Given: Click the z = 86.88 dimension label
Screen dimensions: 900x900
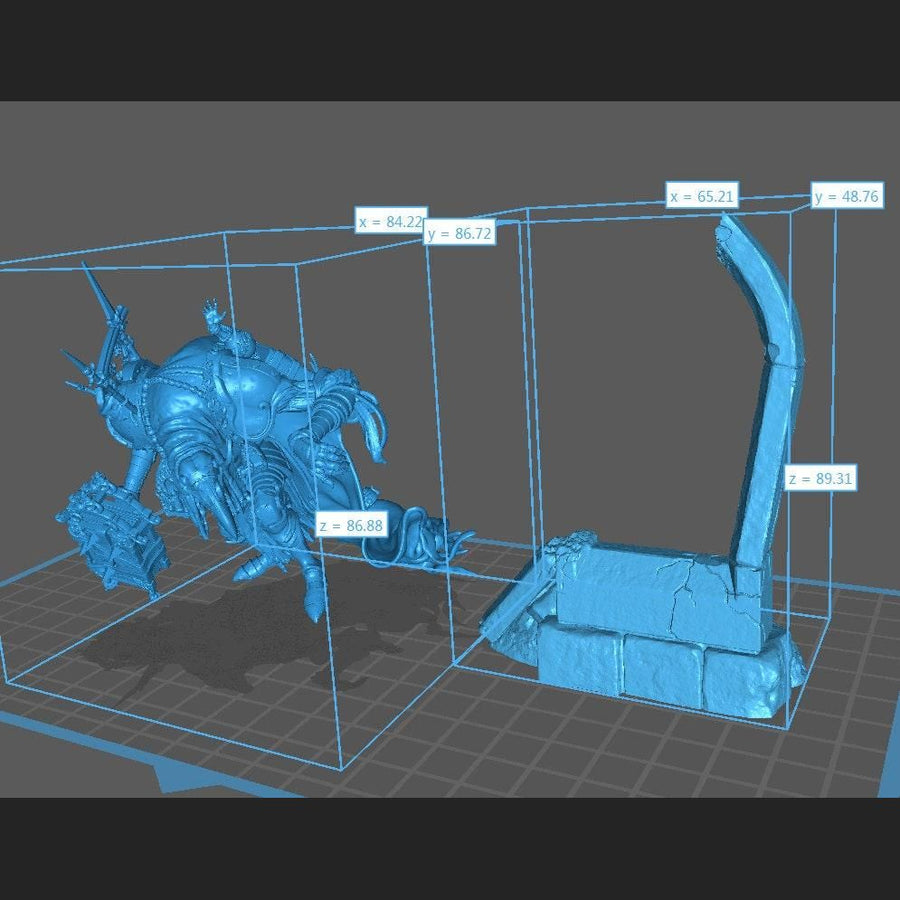Looking at the screenshot, I should point(351,525).
